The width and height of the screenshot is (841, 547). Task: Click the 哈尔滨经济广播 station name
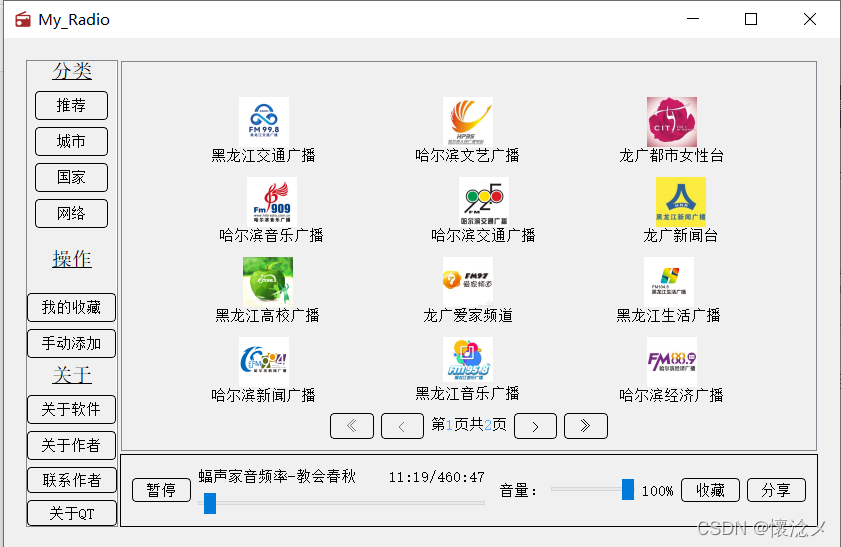672,395
